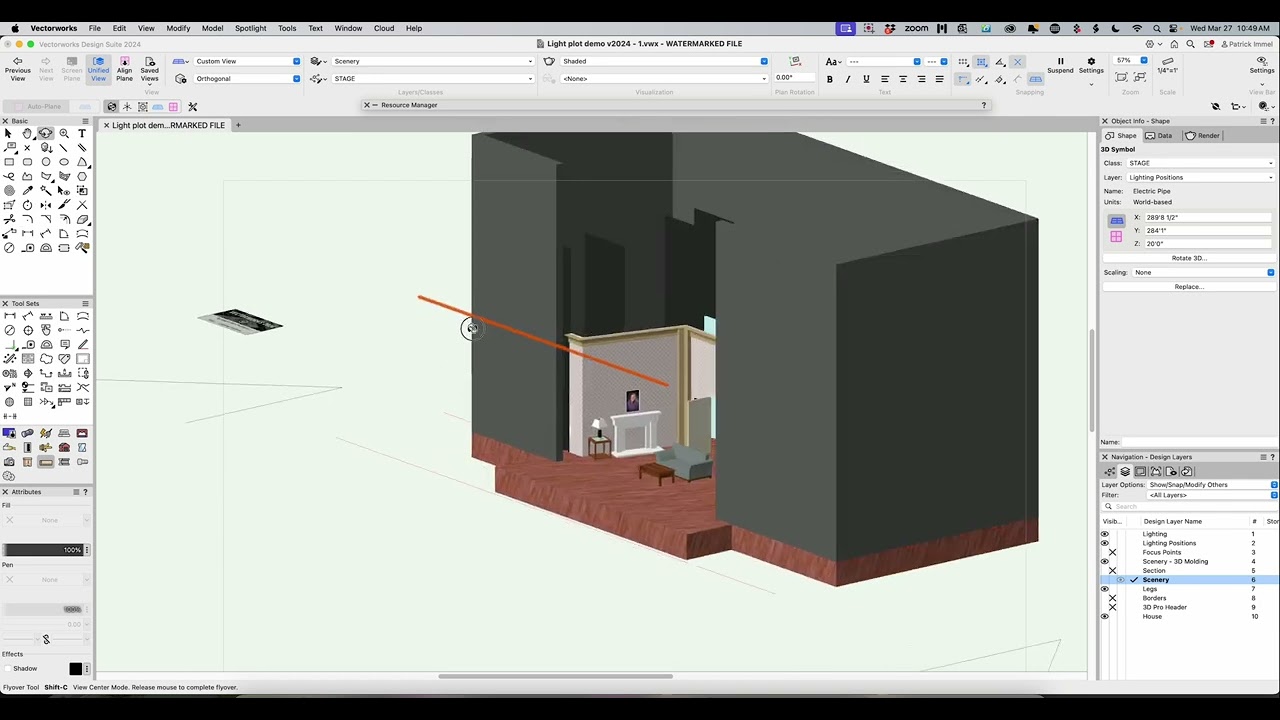This screenshot has width=1280, height=720.
Task: Click the X position field 289'8 1/2"
Action: pos(1208,217)
